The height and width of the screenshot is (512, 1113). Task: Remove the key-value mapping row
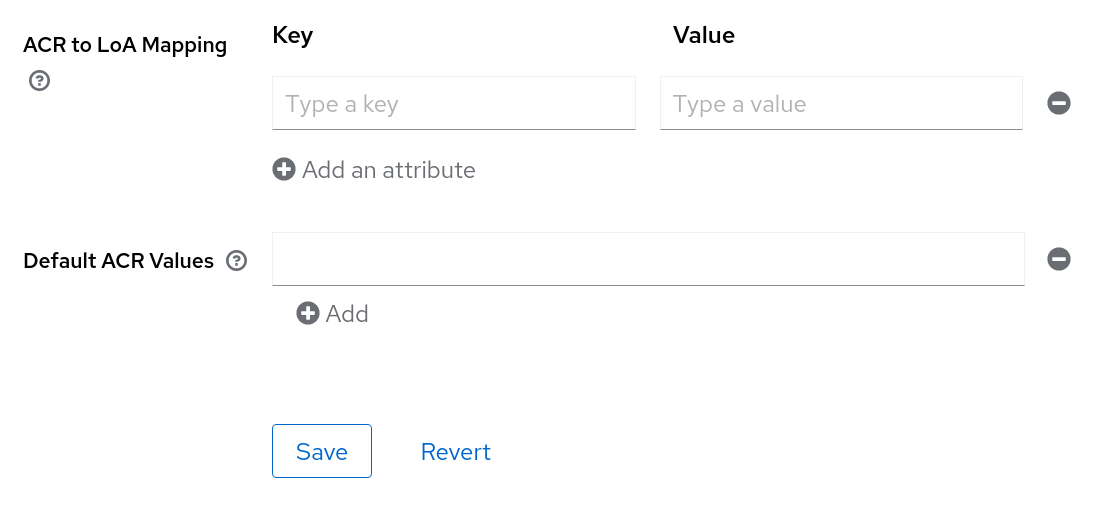pos(1059,103)
